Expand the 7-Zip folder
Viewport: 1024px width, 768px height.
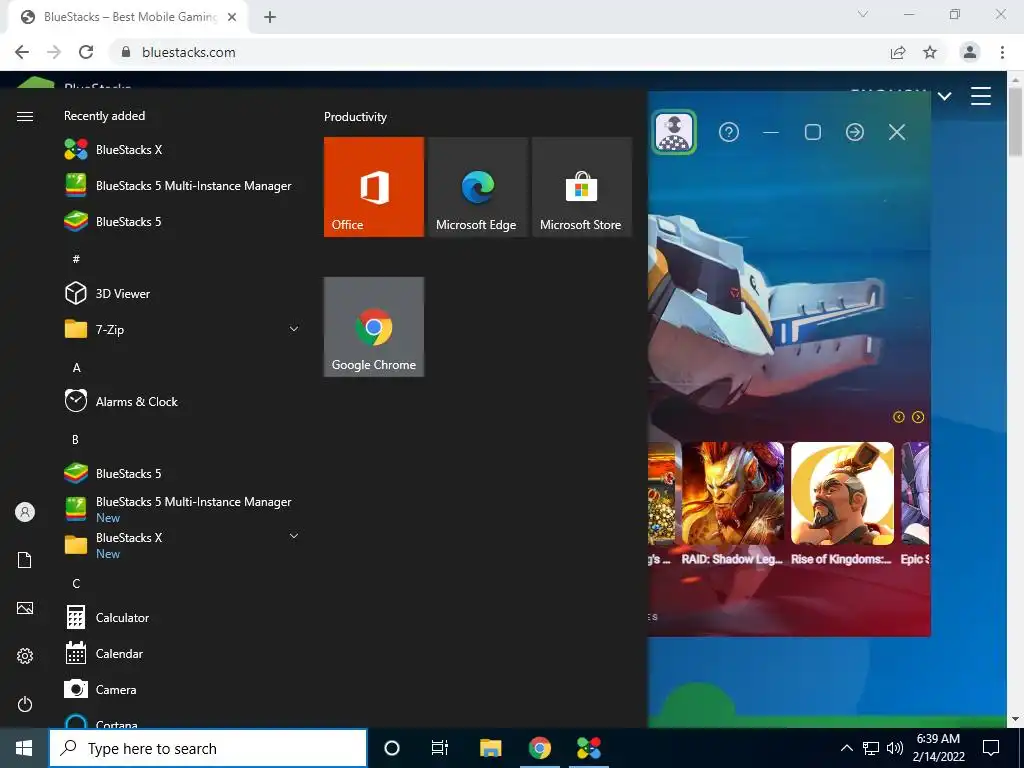pyautogui.click(x=294, y=328)
